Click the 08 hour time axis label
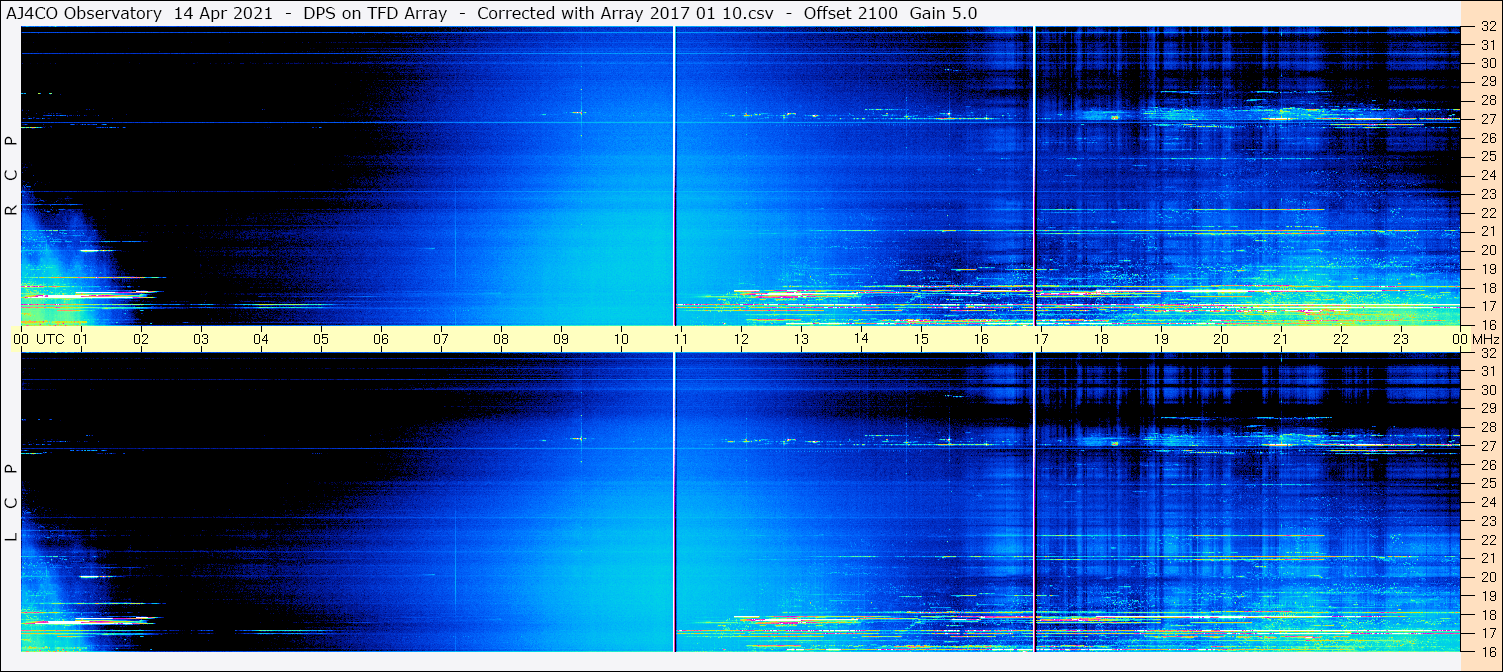The width and height of the screenshot is (1503, 672). pyautogui.click(x=501, y=339)
